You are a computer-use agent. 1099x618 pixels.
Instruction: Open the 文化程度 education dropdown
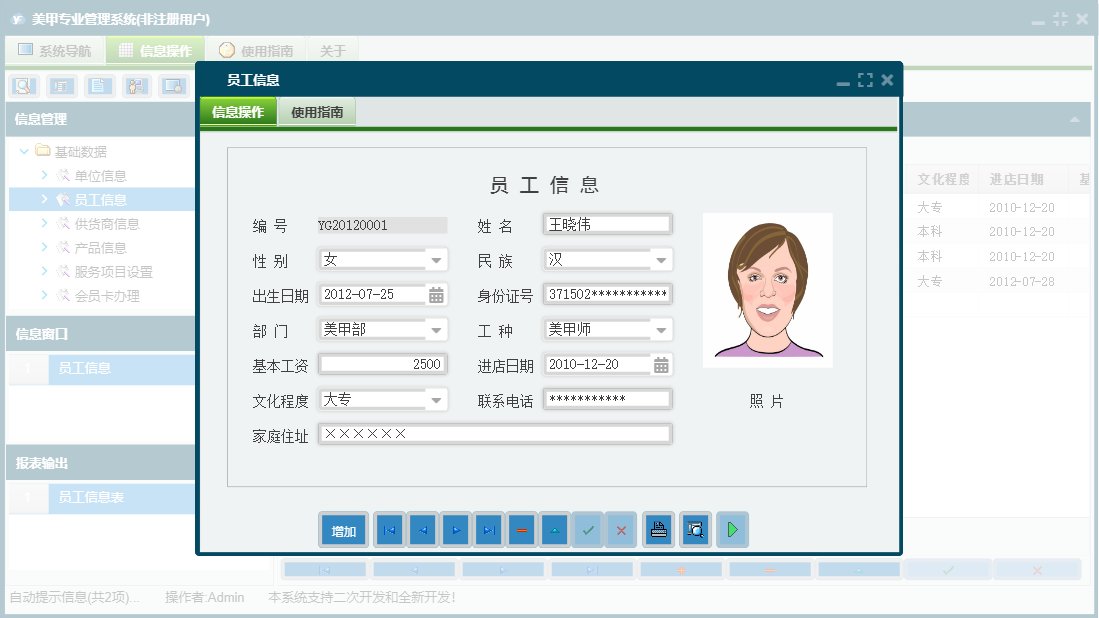point(436,398)
